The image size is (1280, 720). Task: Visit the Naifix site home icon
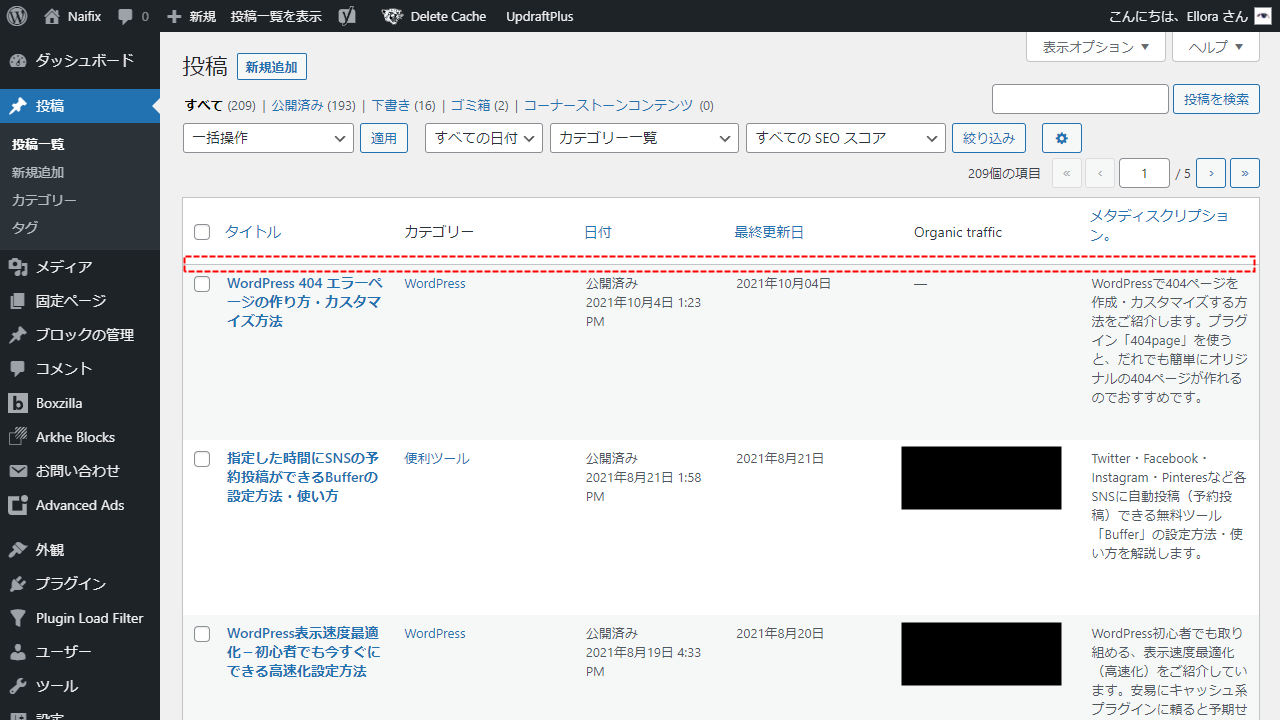point(52,16)
